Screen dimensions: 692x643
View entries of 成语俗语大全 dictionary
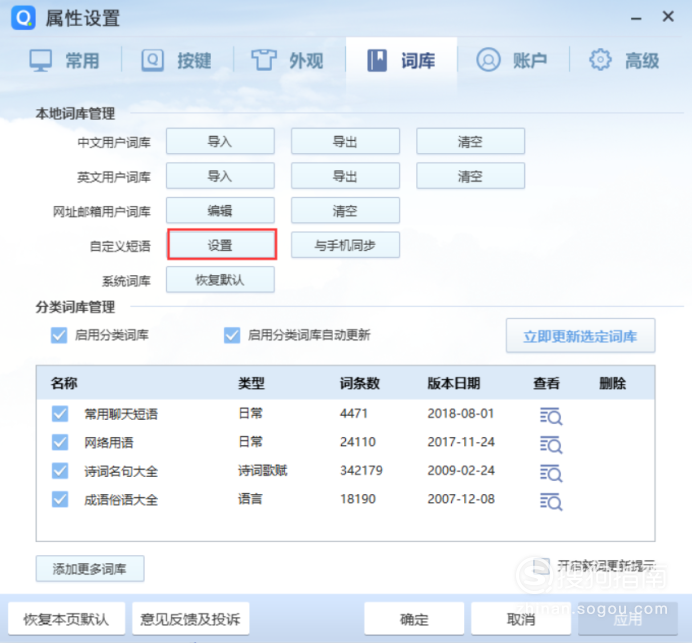551,502
